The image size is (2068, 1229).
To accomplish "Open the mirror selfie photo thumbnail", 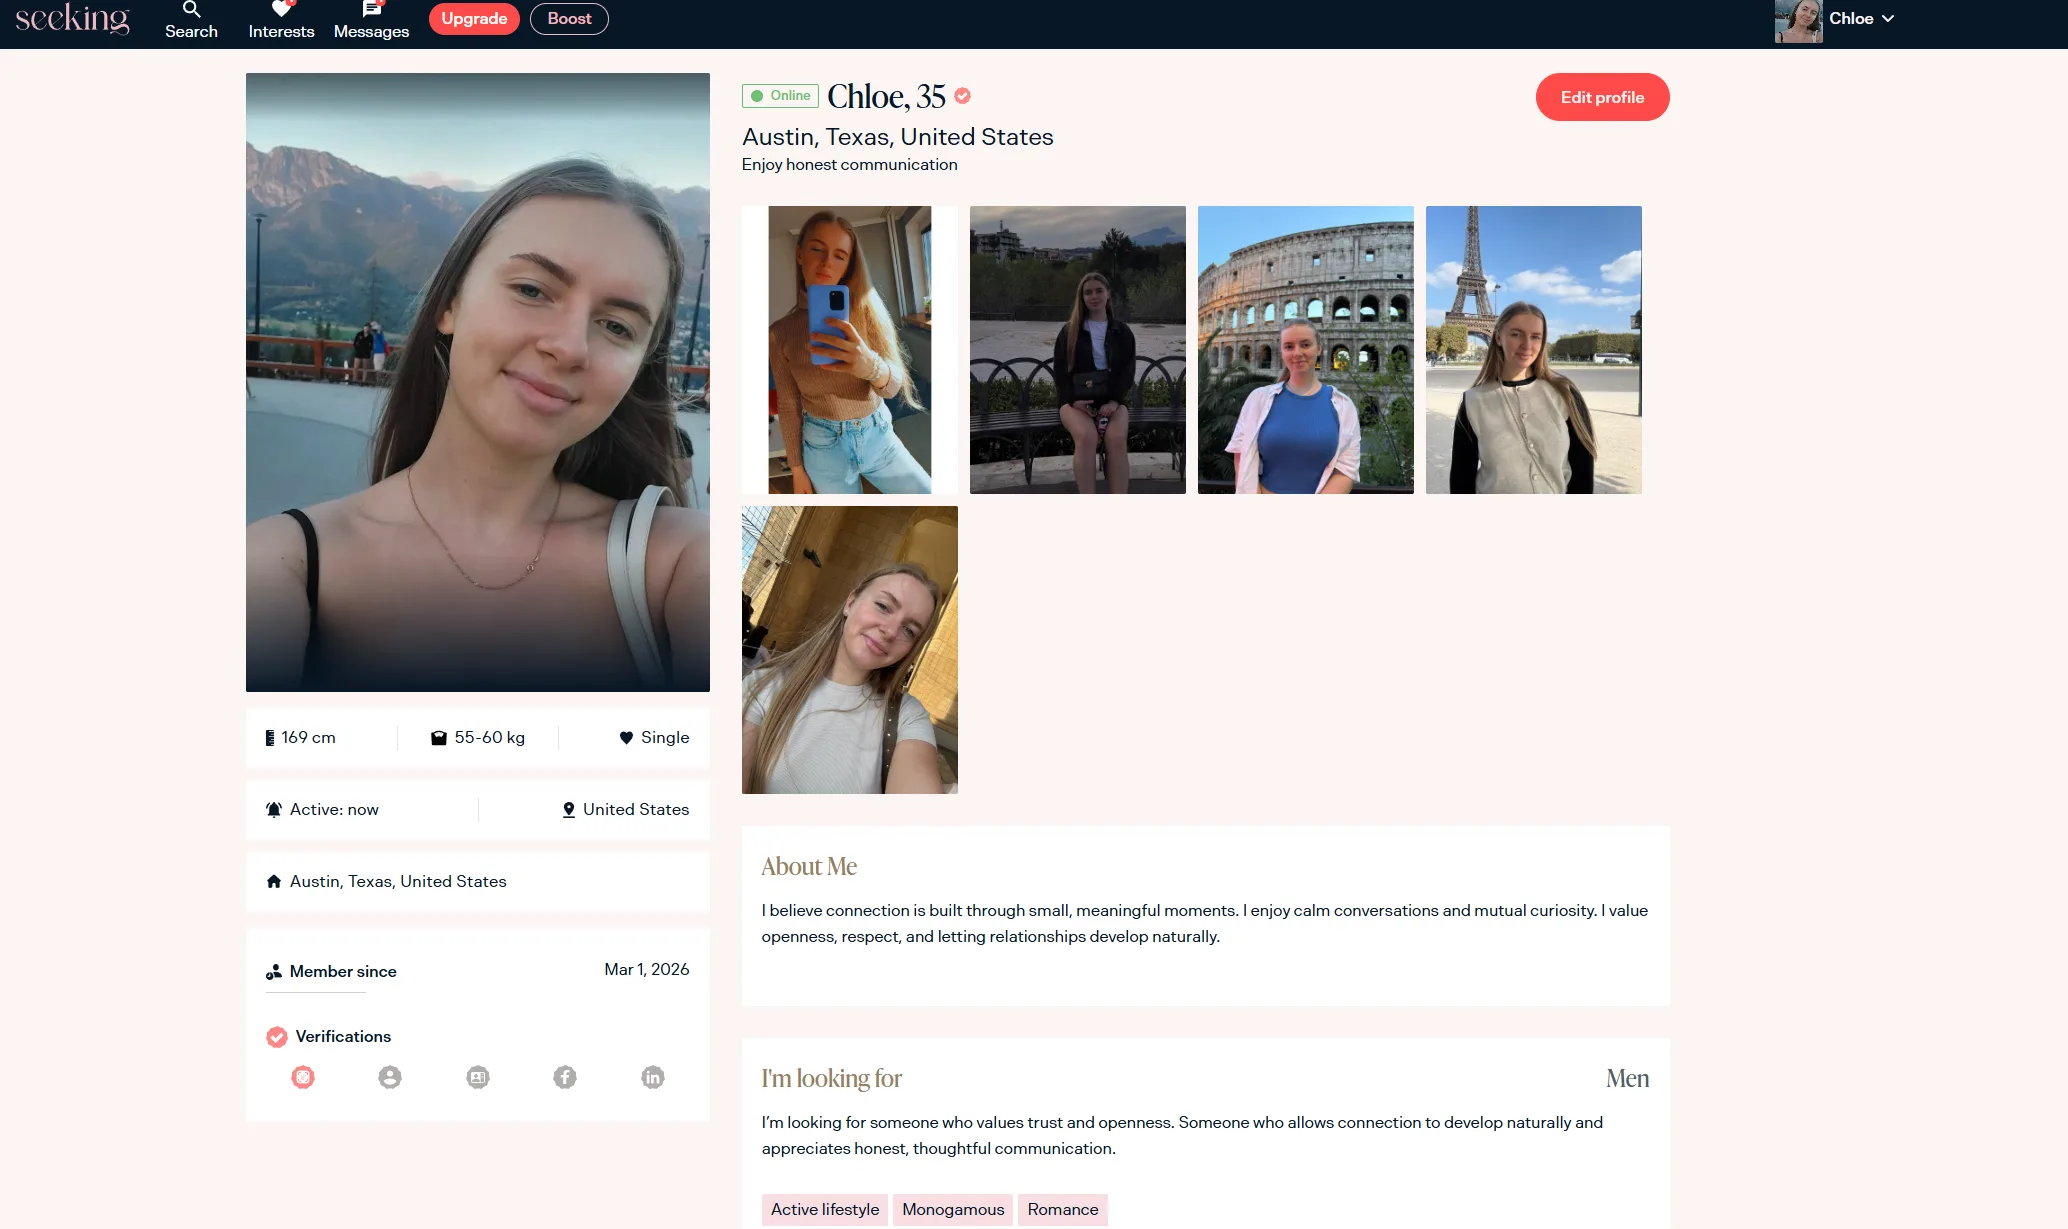I will (x=849, y=350).
